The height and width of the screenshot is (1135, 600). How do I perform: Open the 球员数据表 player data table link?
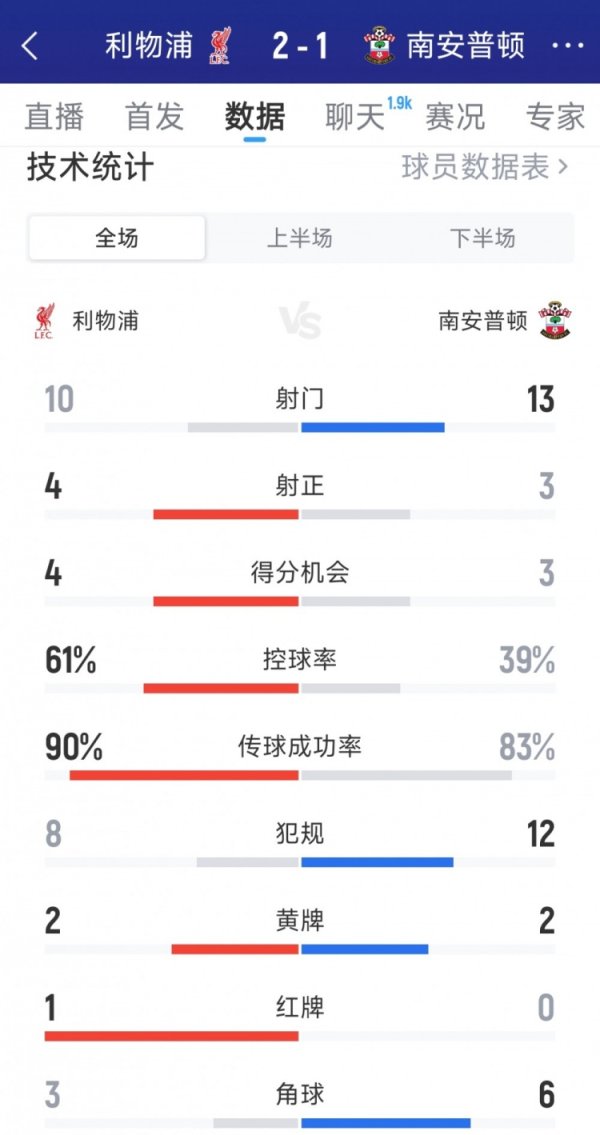[x=485, y=167]
